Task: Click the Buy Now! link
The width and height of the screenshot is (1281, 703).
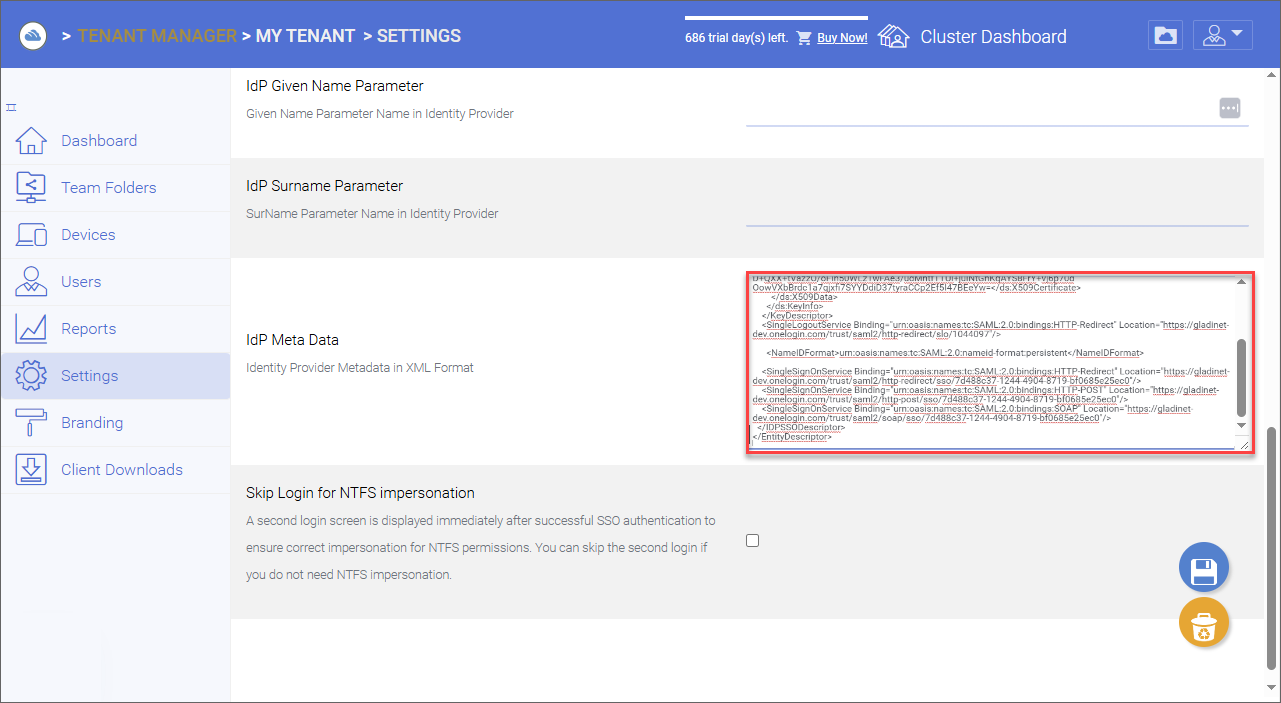Action: coord(842,38)
